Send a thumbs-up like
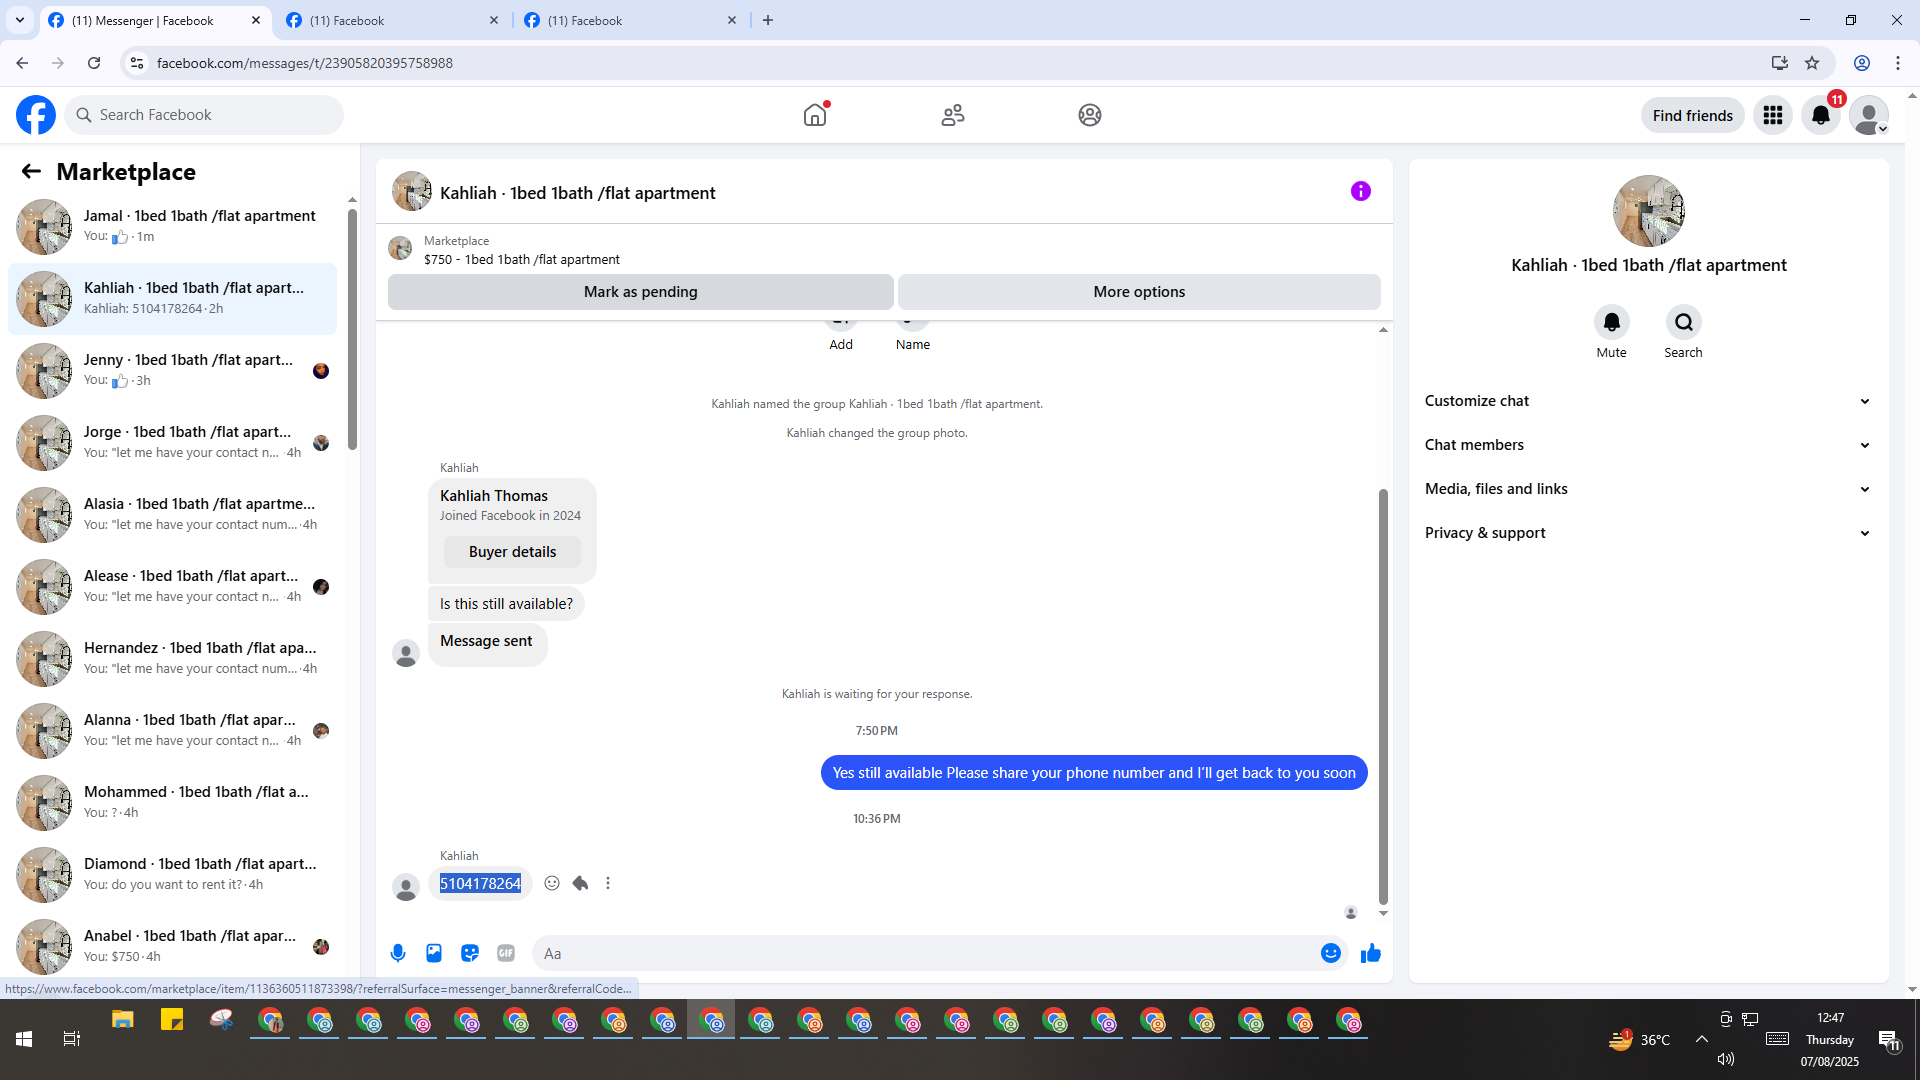1920x1080 pixels. pos(1370,953)
